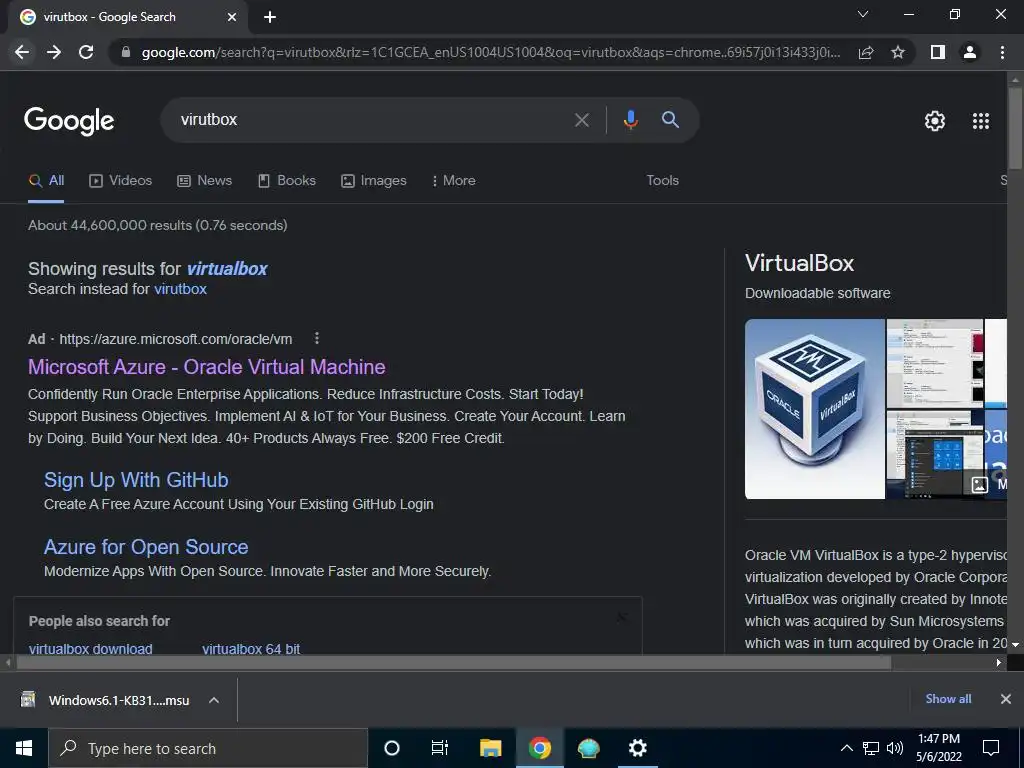Open the tab search chevron in title bar

click(863, 14)
